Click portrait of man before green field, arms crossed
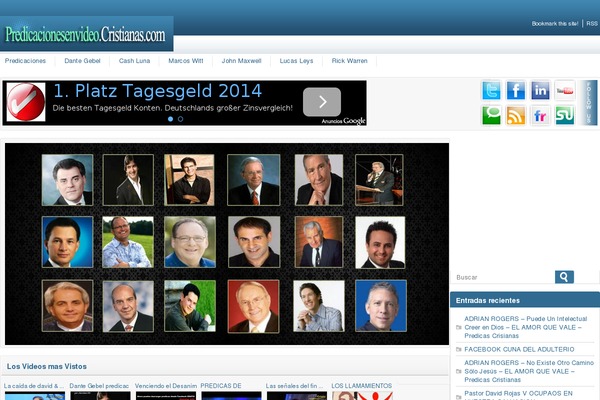Image resolution: width=600 pixels, height=400 pixels. (128, 242)
